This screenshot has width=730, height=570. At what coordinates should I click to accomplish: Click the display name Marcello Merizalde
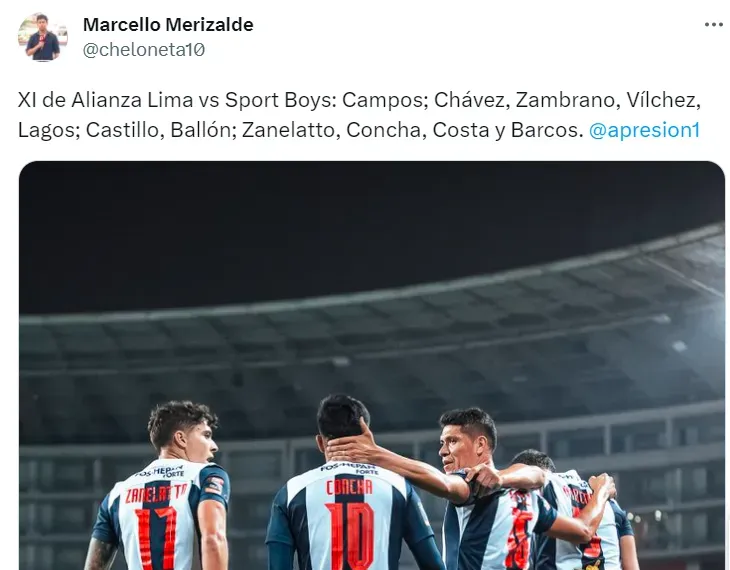tap(168, 25)
